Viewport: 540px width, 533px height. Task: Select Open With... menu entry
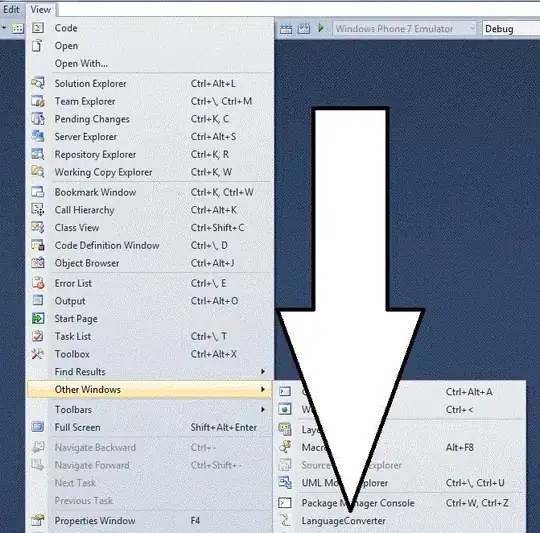click(150, 63)
